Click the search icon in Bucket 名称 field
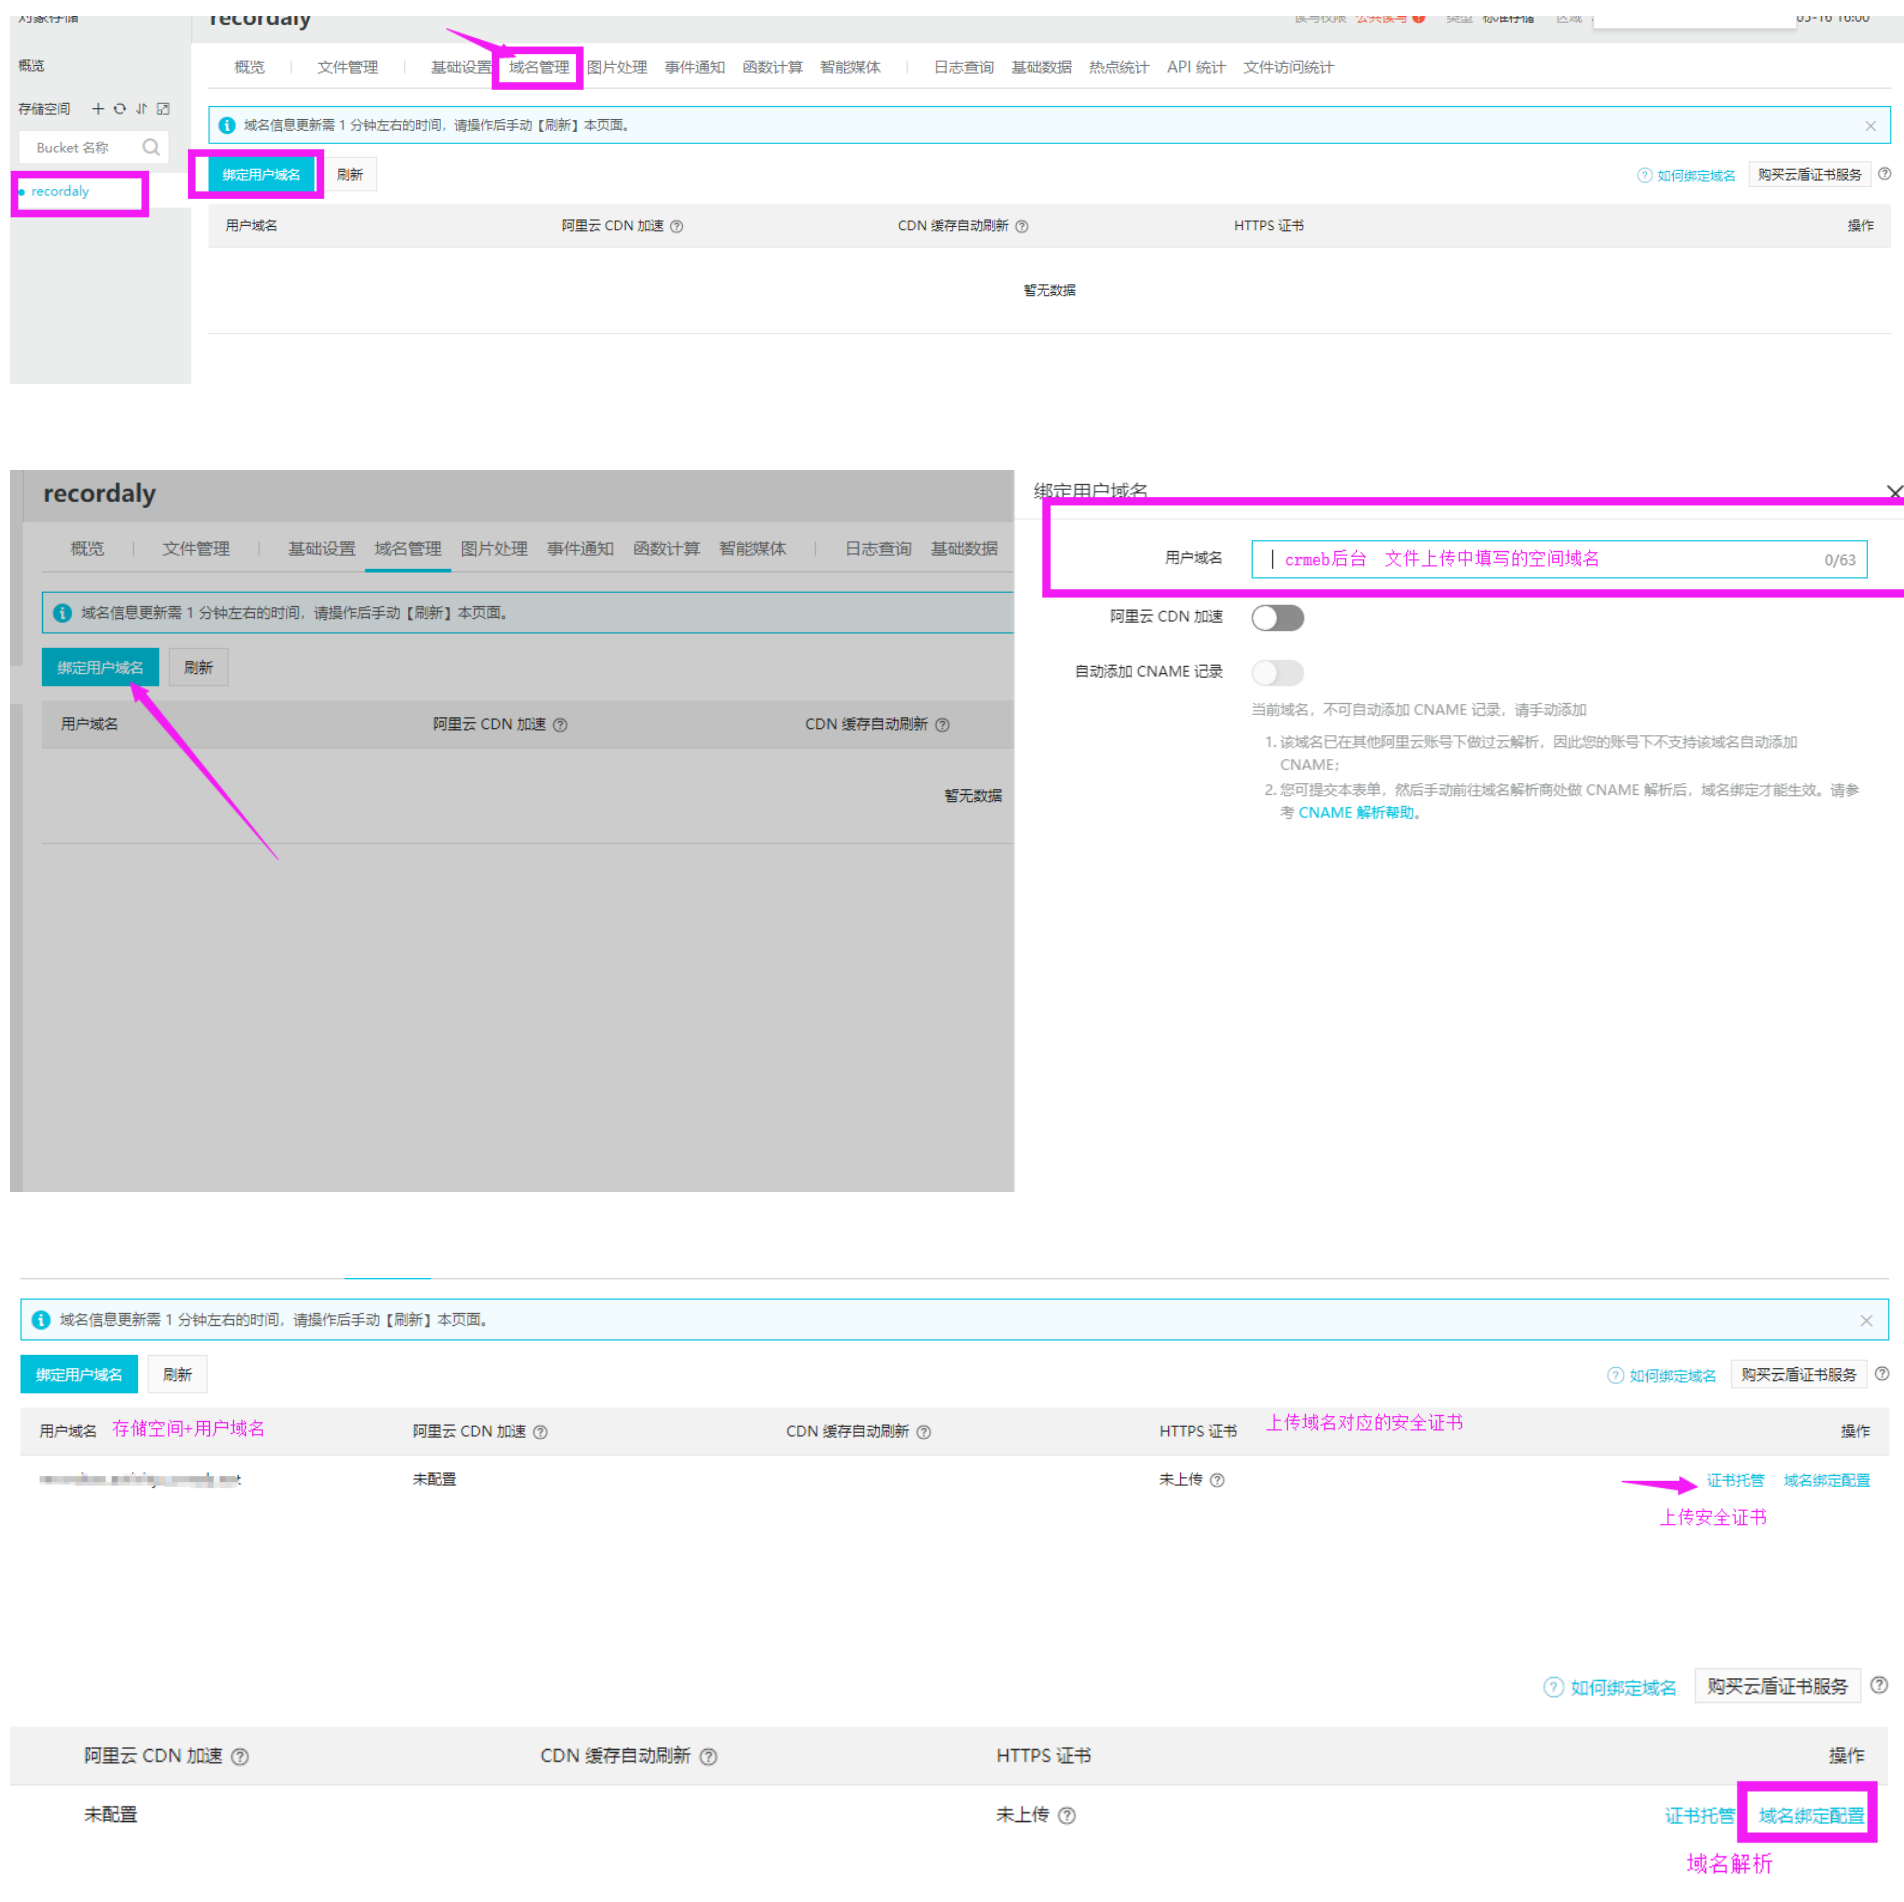The width and height of the screenshot is (1904, 1902). click(151, 147)
